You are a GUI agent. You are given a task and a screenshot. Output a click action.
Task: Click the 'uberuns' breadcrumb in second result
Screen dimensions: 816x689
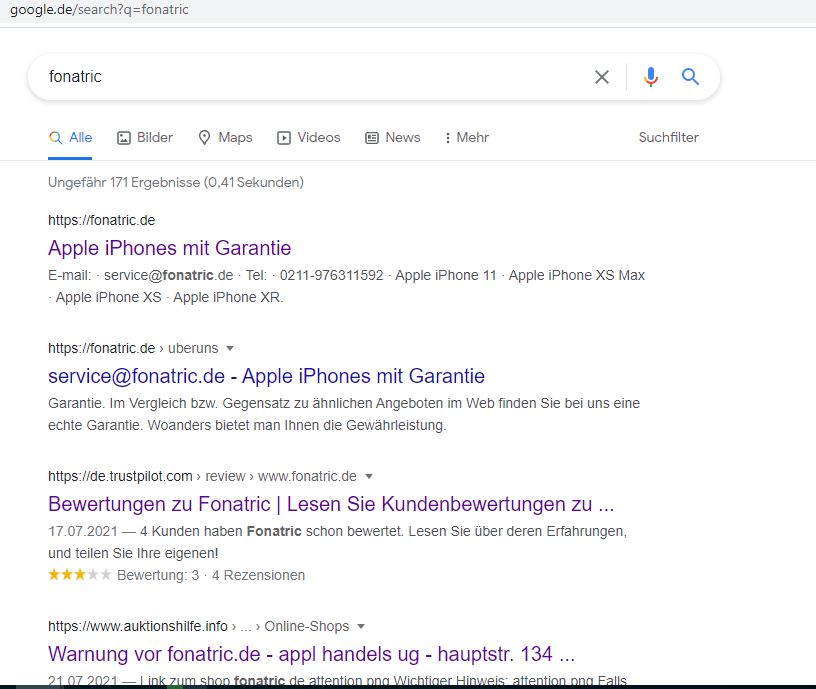(193, 348)
